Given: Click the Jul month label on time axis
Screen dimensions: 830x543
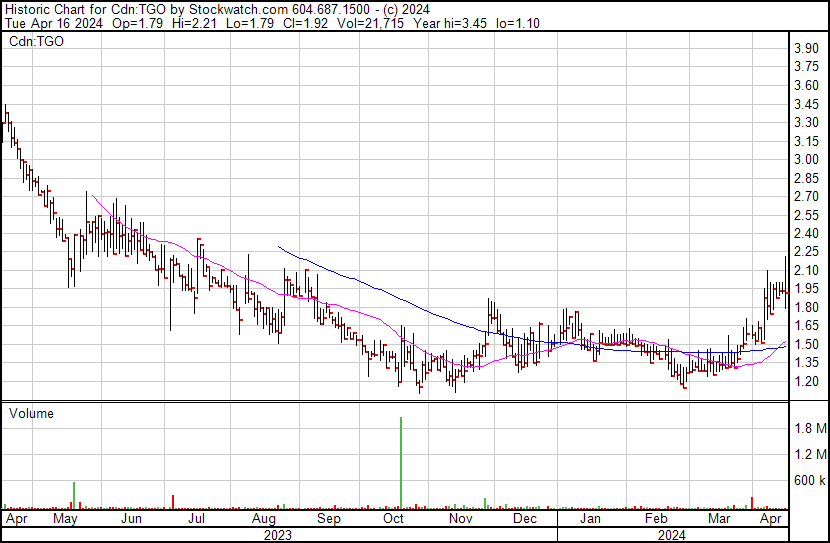Looking at the screenshot, I should click(196, 518).
